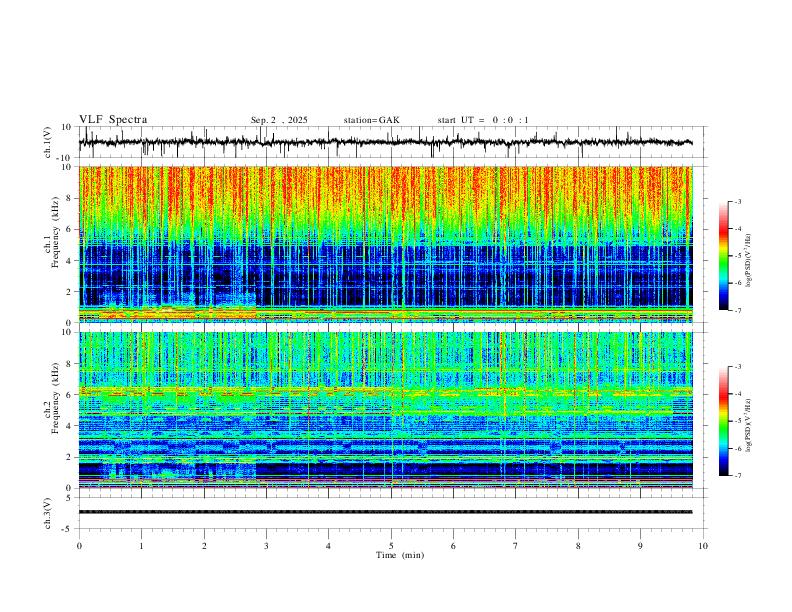This screenshot has width=792, height=612.
Task: Click the "-3" tick on the ch.1 colorbar
Action: pyautogui.click(x=738, y=201)
